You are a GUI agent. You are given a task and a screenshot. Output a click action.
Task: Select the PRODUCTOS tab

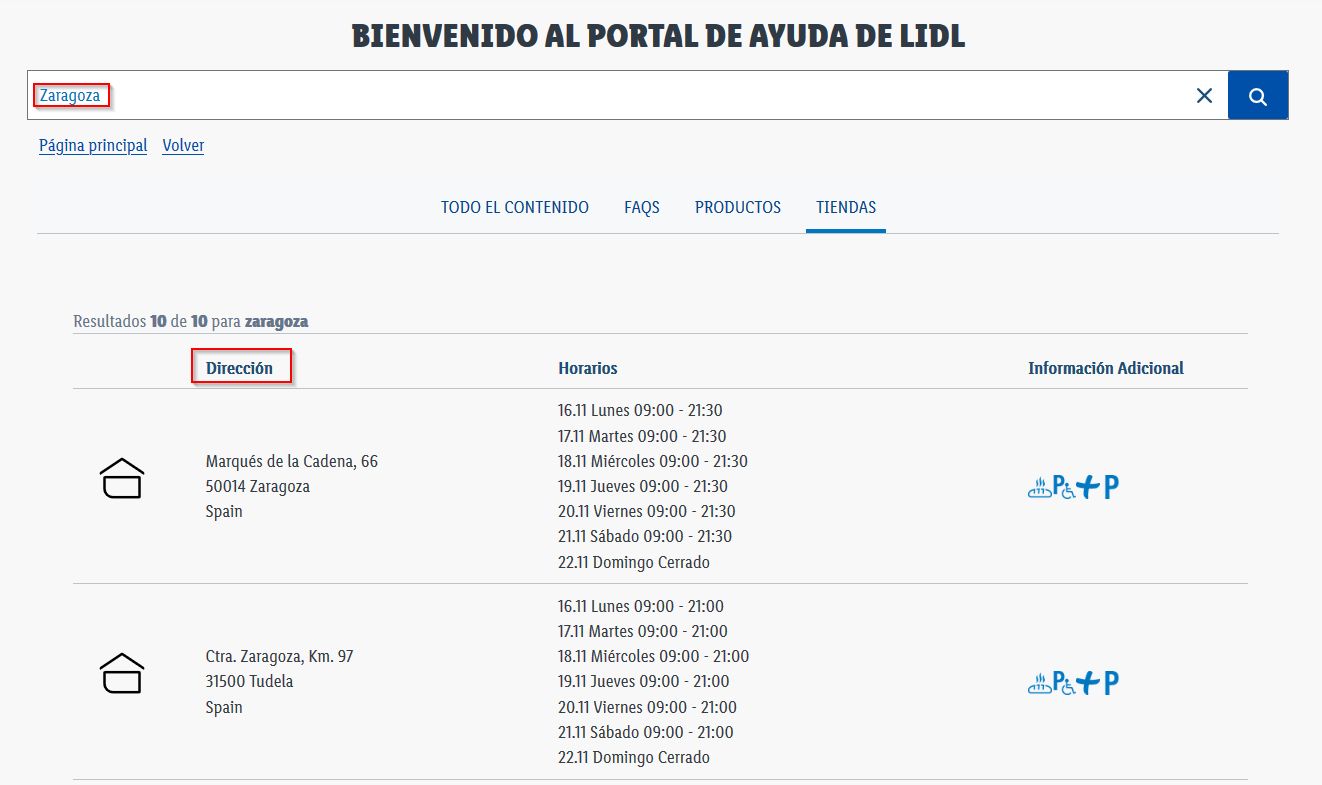[737, 208]
